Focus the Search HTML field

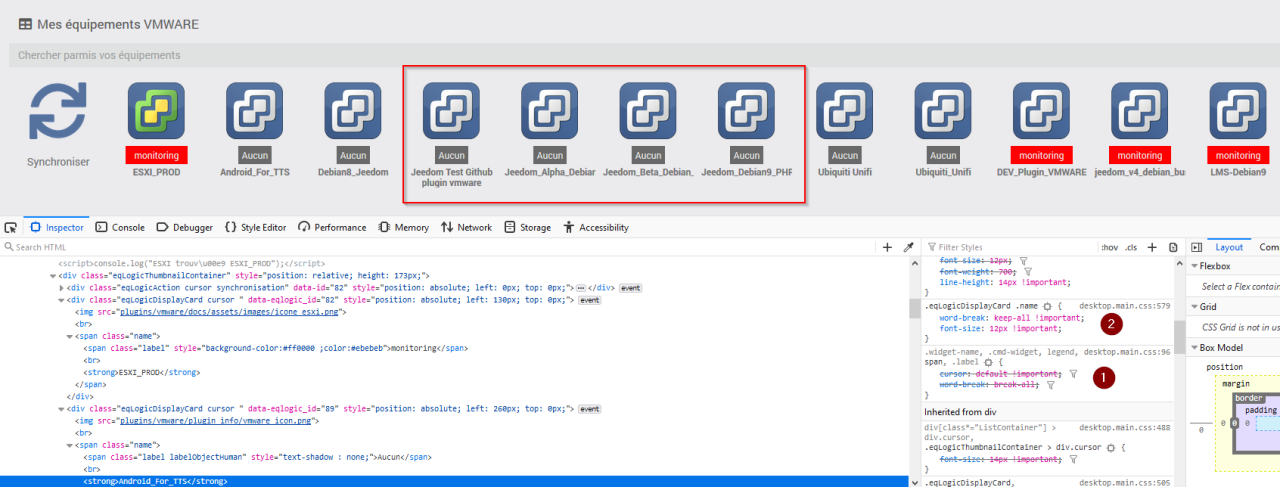[x=440, y=247]
